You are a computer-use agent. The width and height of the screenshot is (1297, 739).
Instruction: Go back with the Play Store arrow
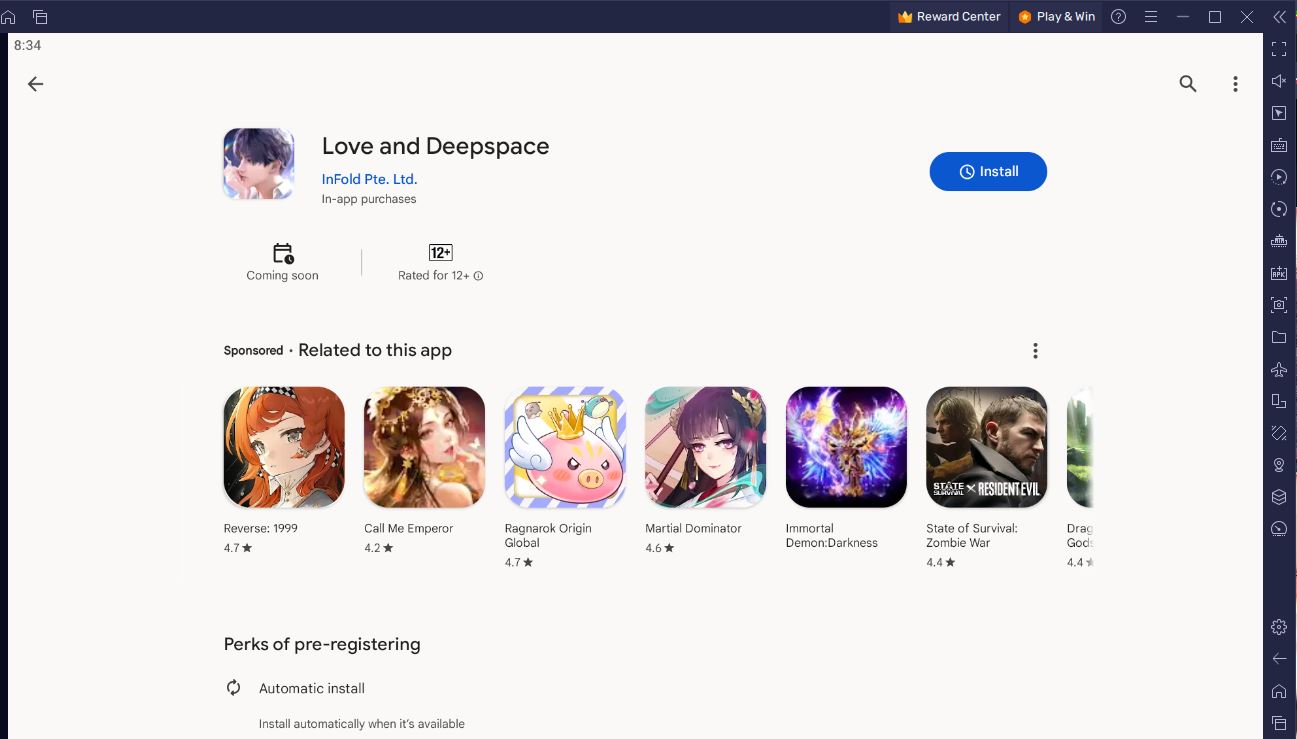pos(35,84)
